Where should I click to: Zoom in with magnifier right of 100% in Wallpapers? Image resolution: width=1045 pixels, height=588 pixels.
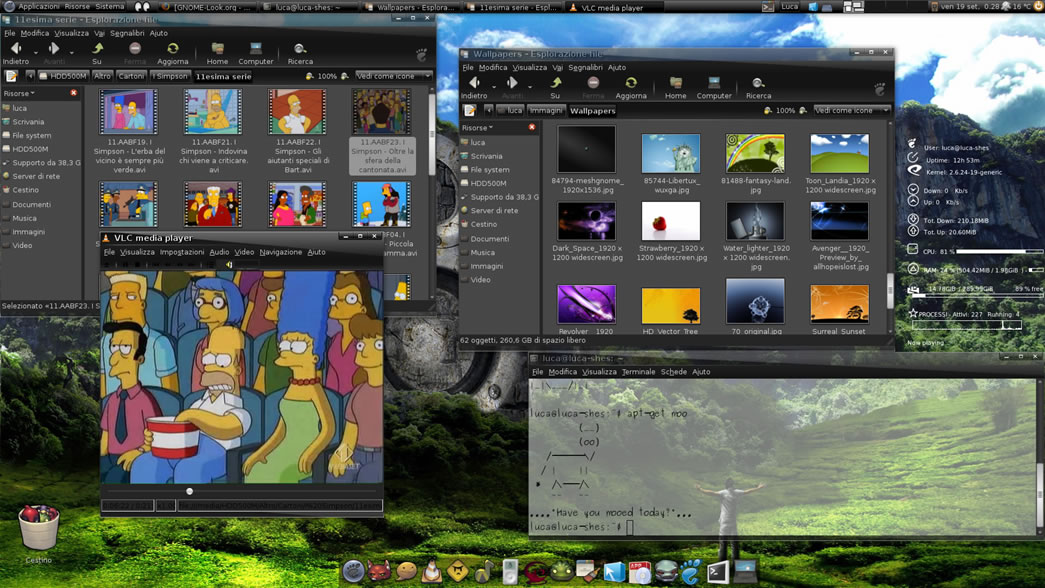(x=803, y=111)
